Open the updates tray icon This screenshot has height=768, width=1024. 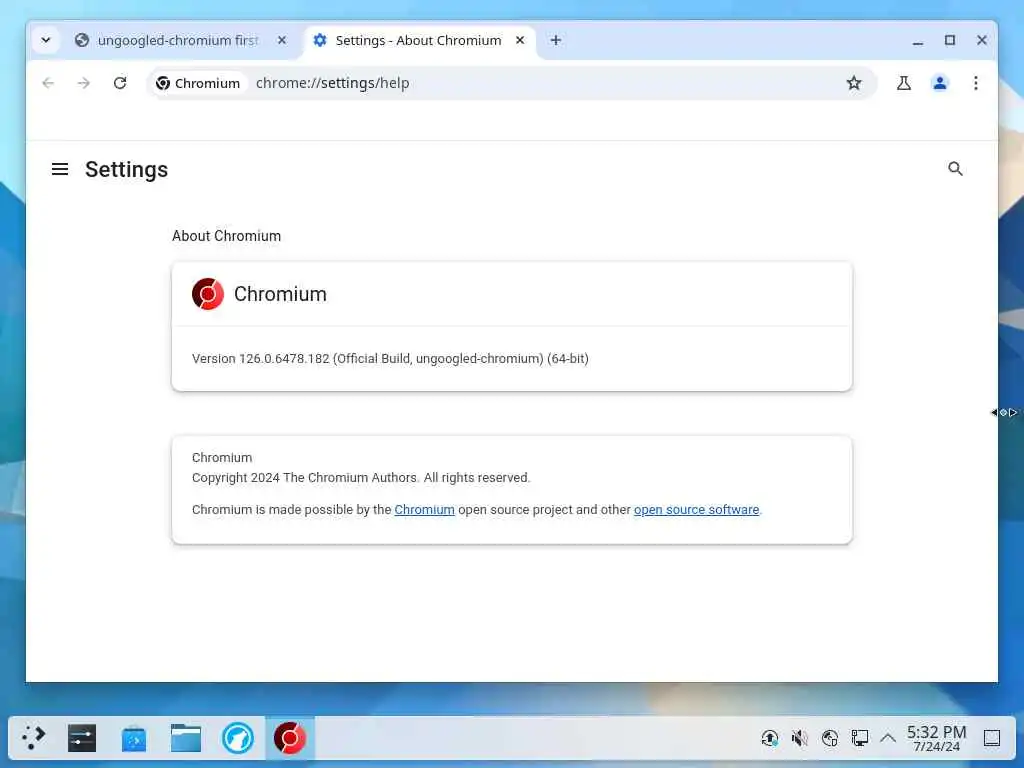click(x=770, y=738)
